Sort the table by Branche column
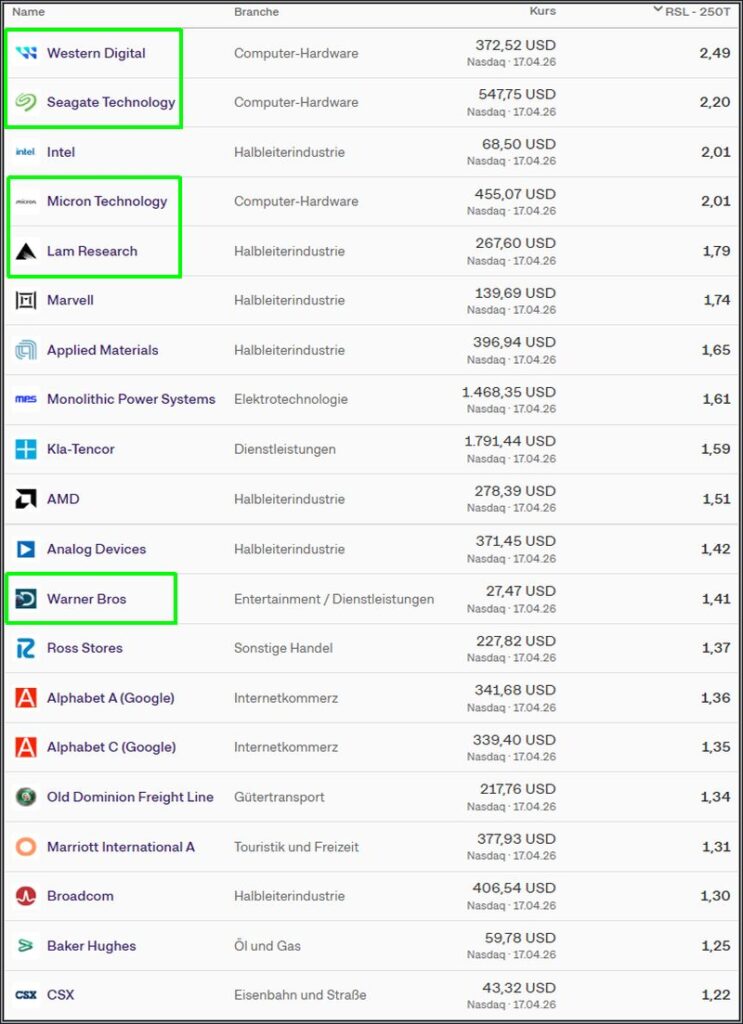Viewport: 743px width, 1024px height. click(x=256, y=12)
